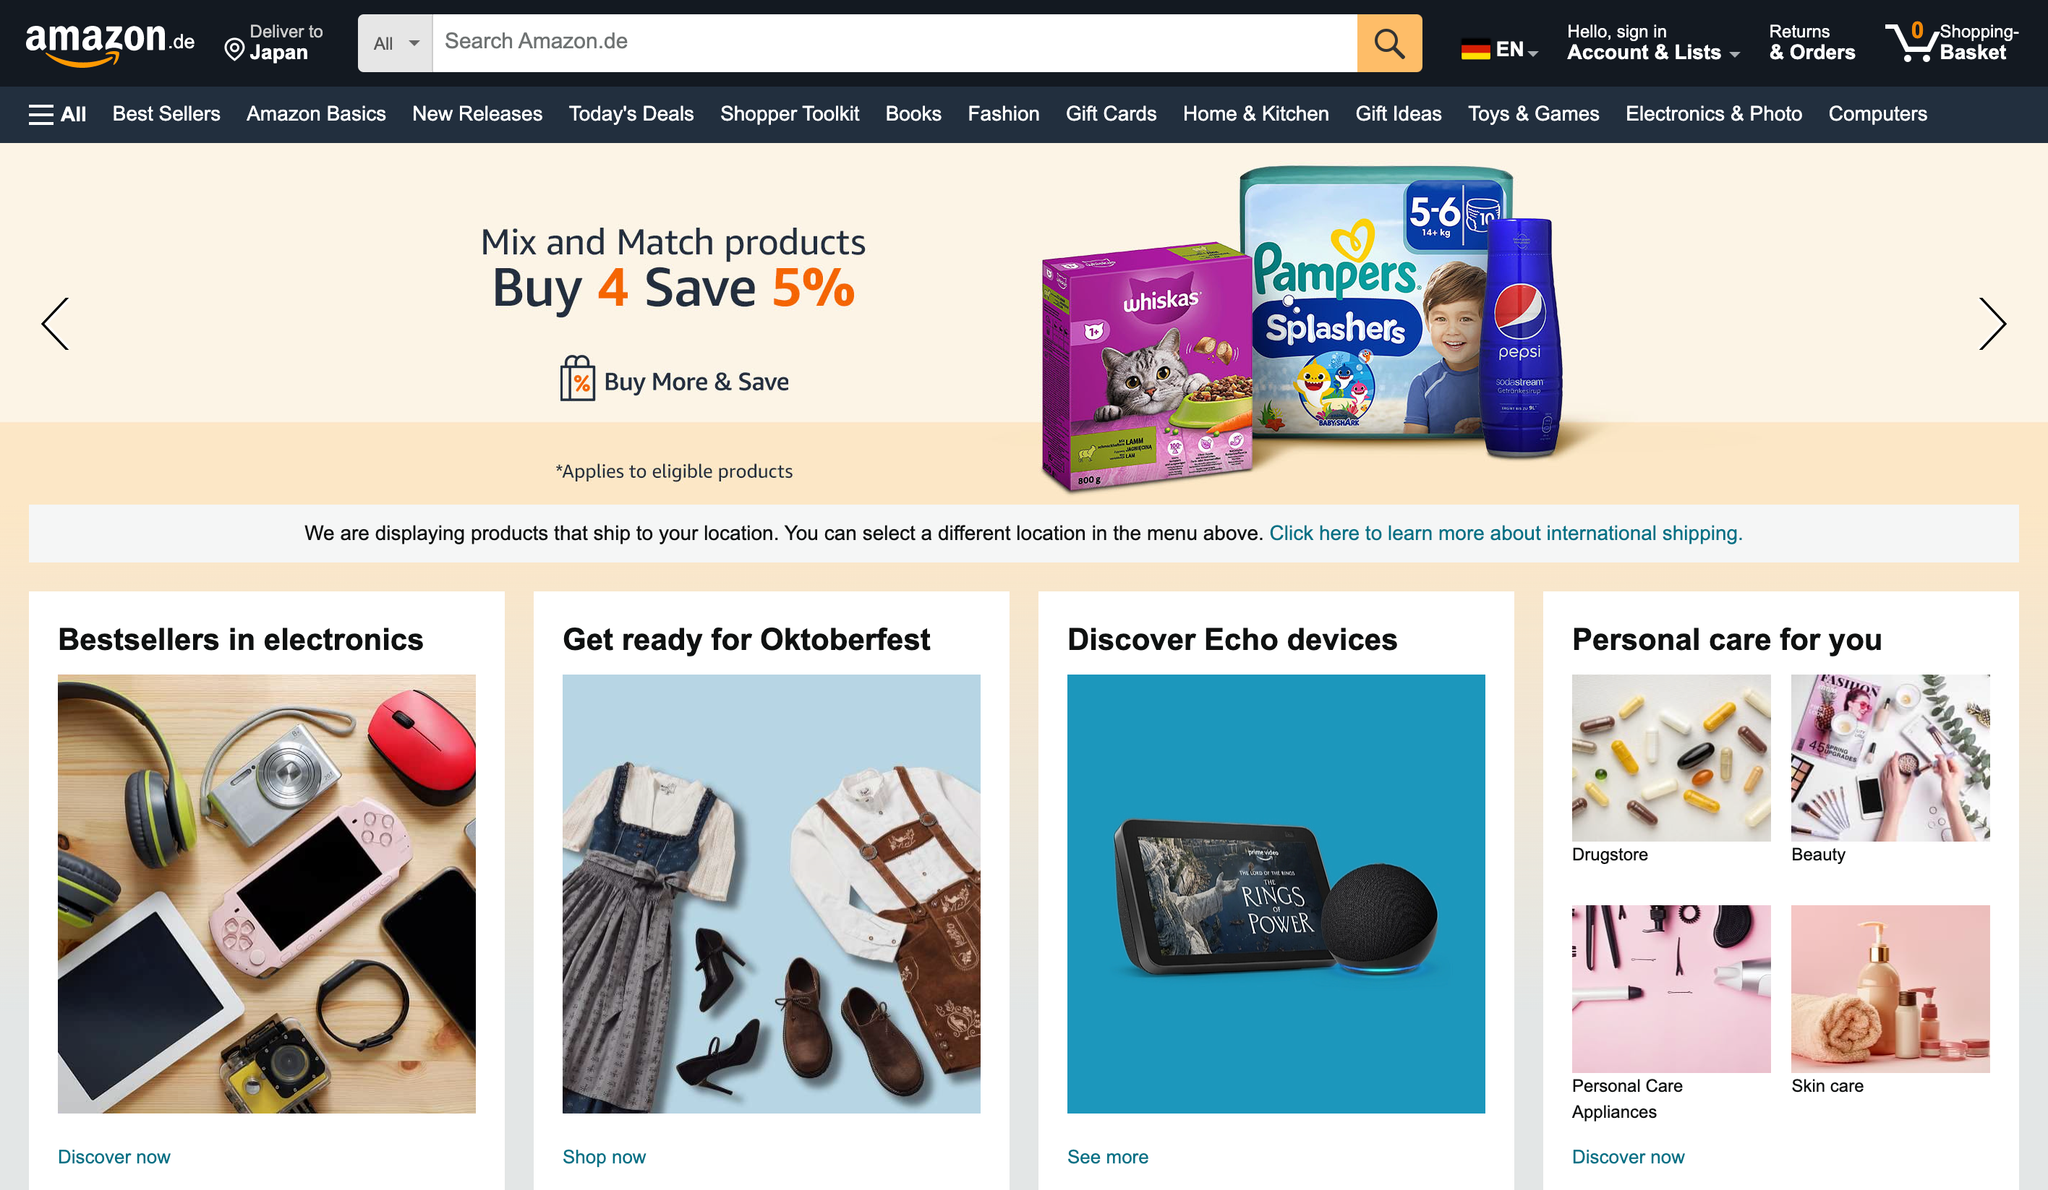
Task: Open the hamburger All menu
Action: (57, 114)
